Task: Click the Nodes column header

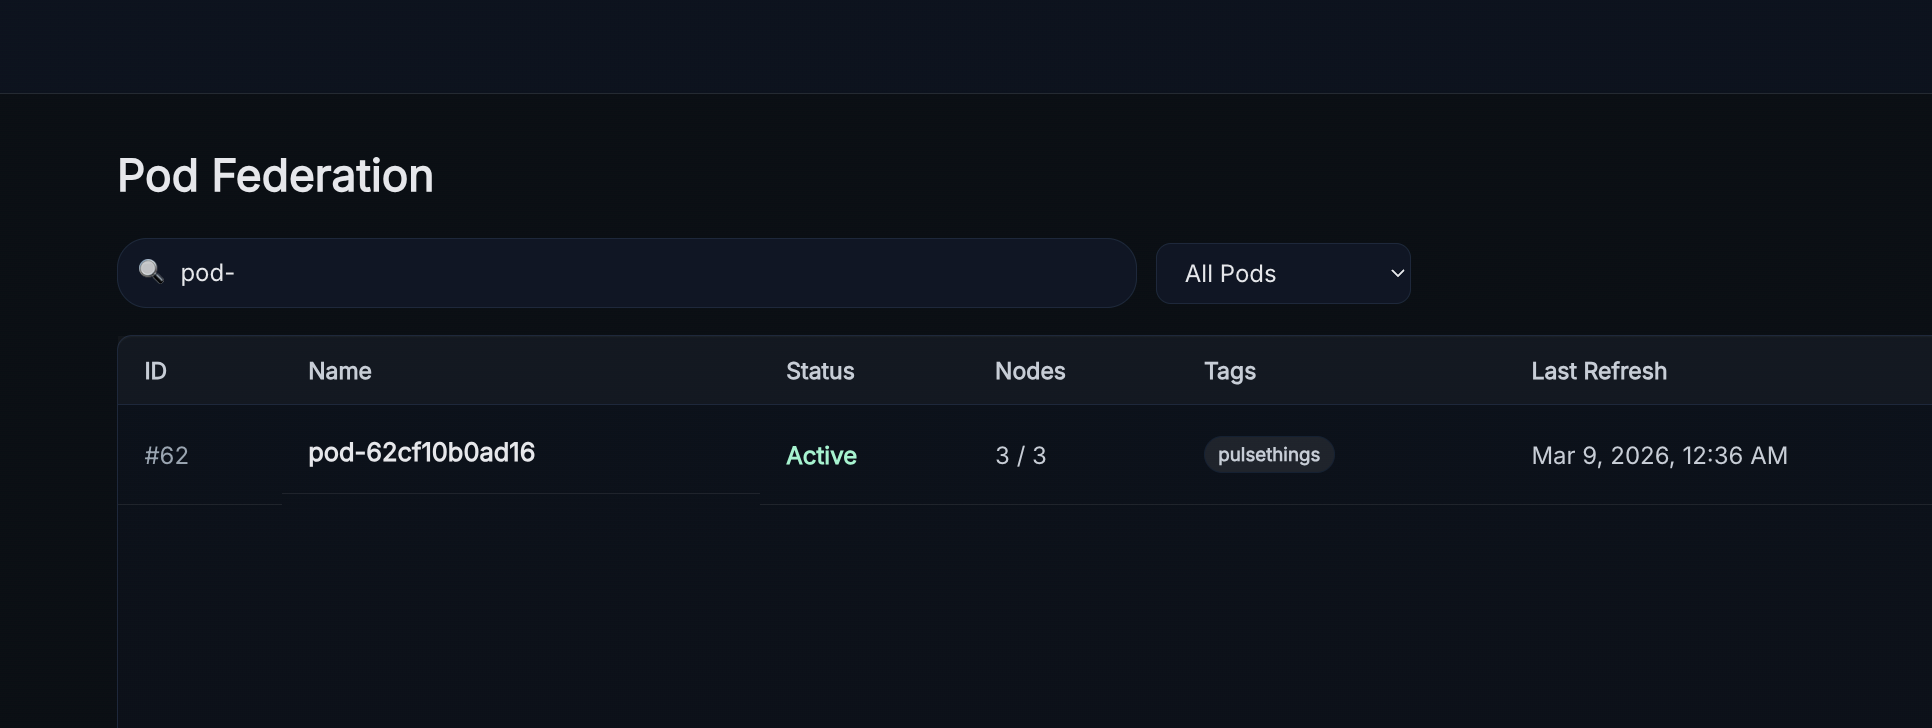Action: [1030, 371]
